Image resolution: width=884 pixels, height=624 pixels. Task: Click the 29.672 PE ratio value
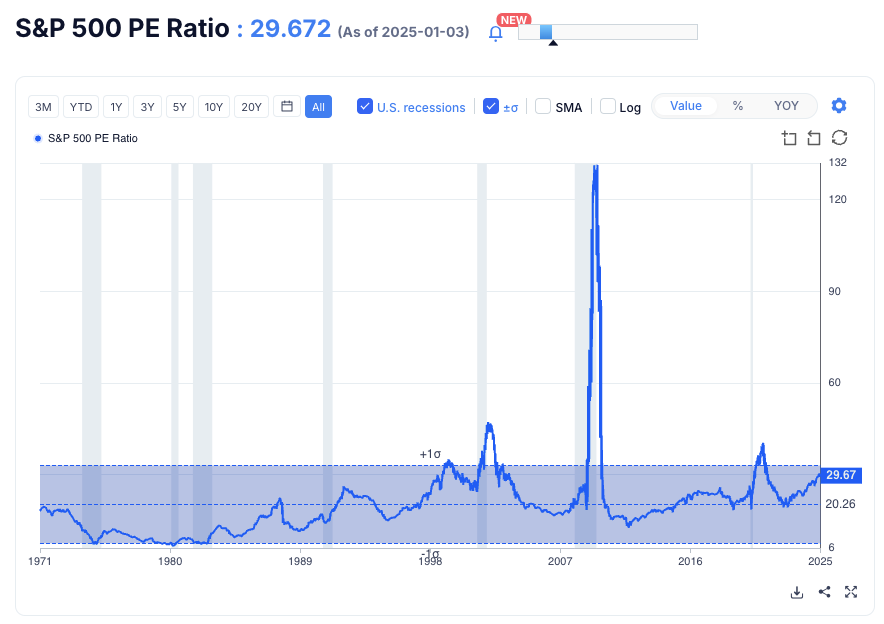coord(290,29)
